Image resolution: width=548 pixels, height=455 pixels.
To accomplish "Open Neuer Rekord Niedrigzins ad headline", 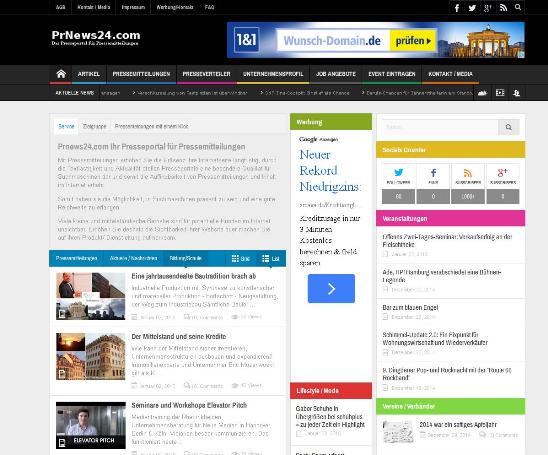I will (x=330, y=171).
